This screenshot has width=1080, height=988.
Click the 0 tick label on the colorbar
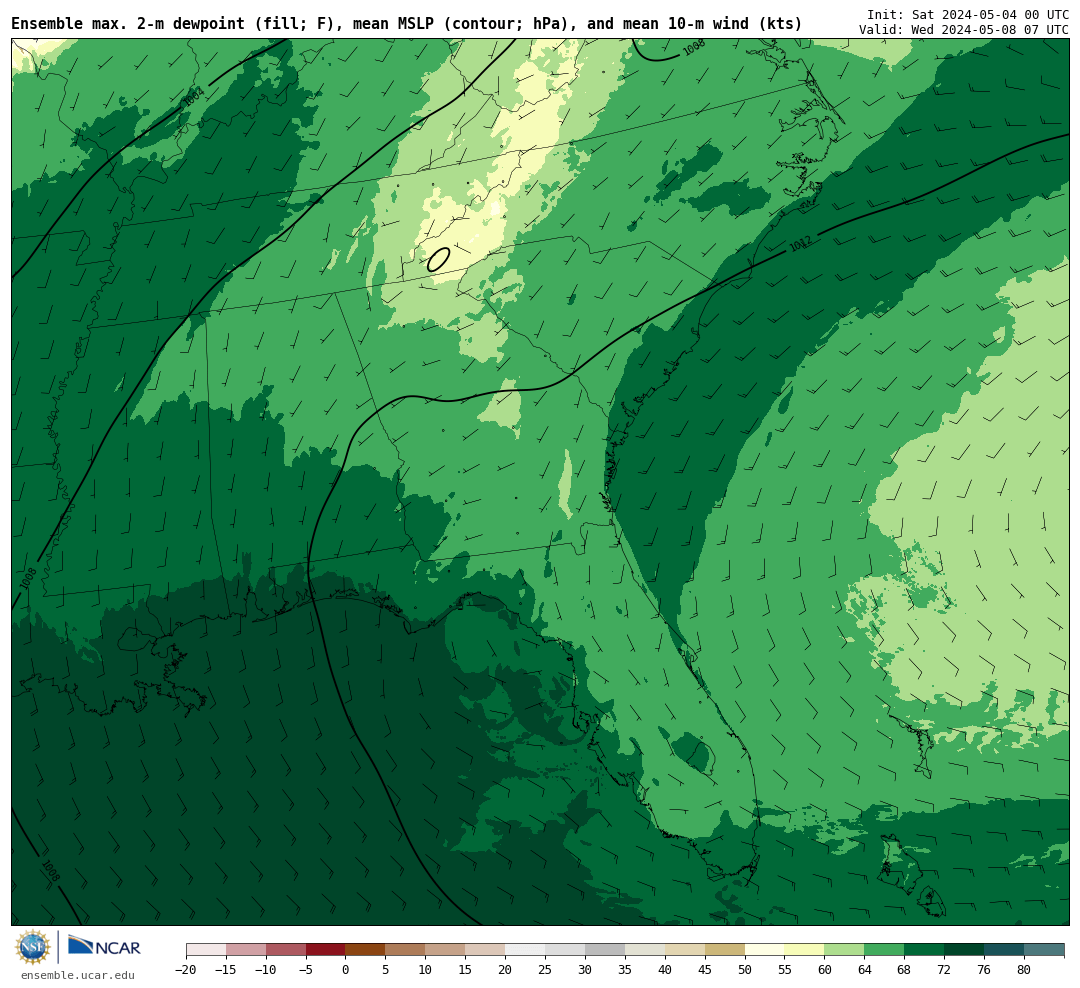click(x=346, y=969)
